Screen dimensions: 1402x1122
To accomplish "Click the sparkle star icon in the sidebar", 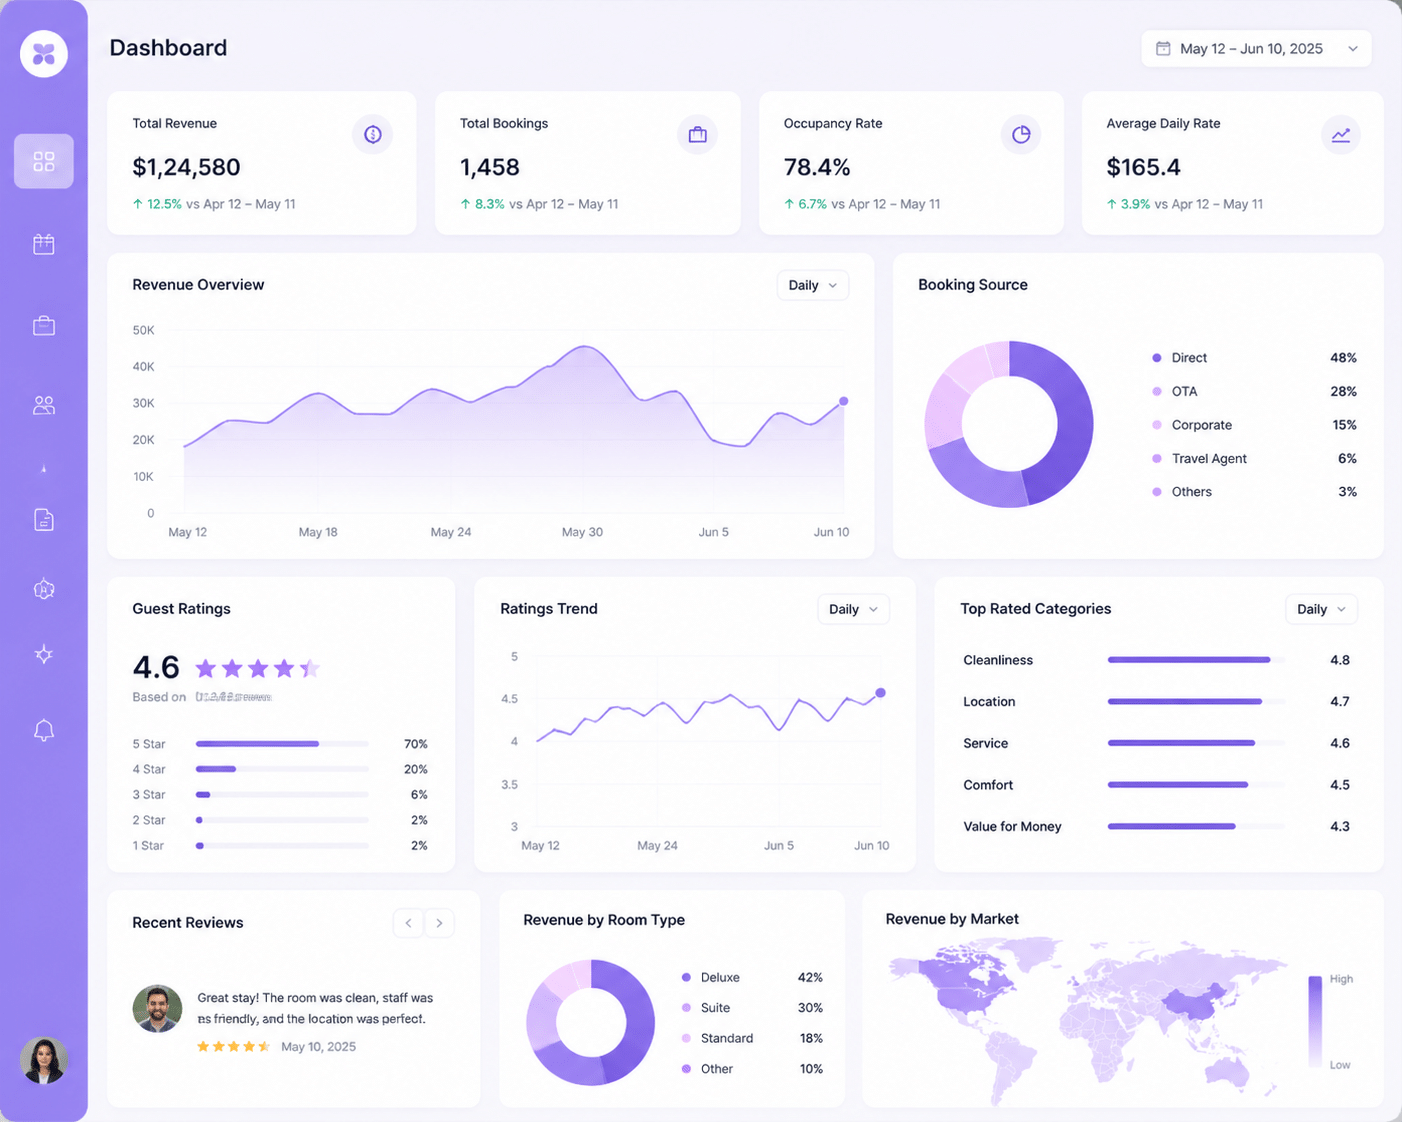I will click(44, 655).
